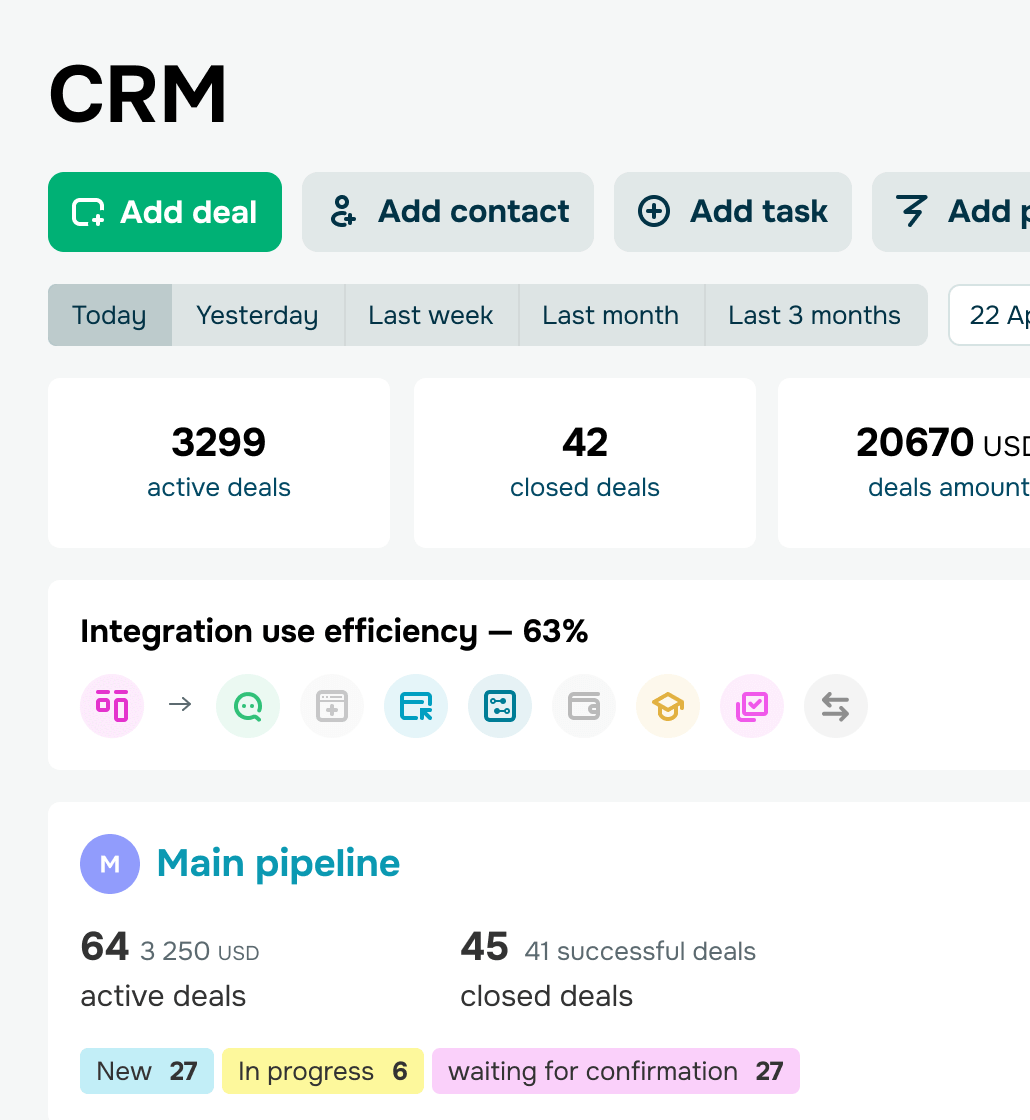Click the 3299 active deals card
This screenshot has height=1120, width=1030.
[x=219, y=463]
